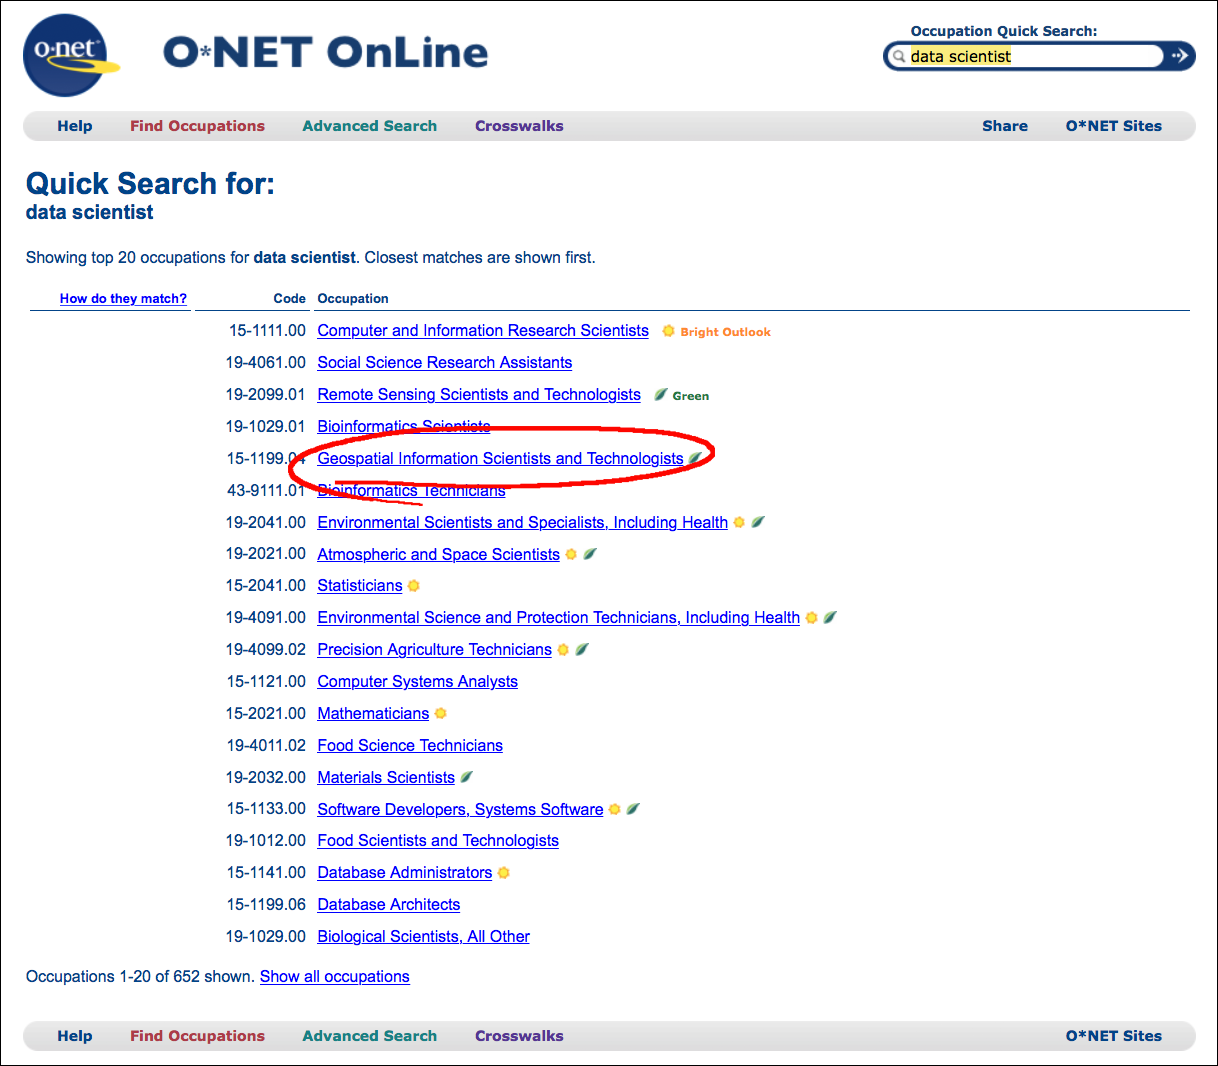Open Environmental Science and Protection Technicians link

[558, 618]
